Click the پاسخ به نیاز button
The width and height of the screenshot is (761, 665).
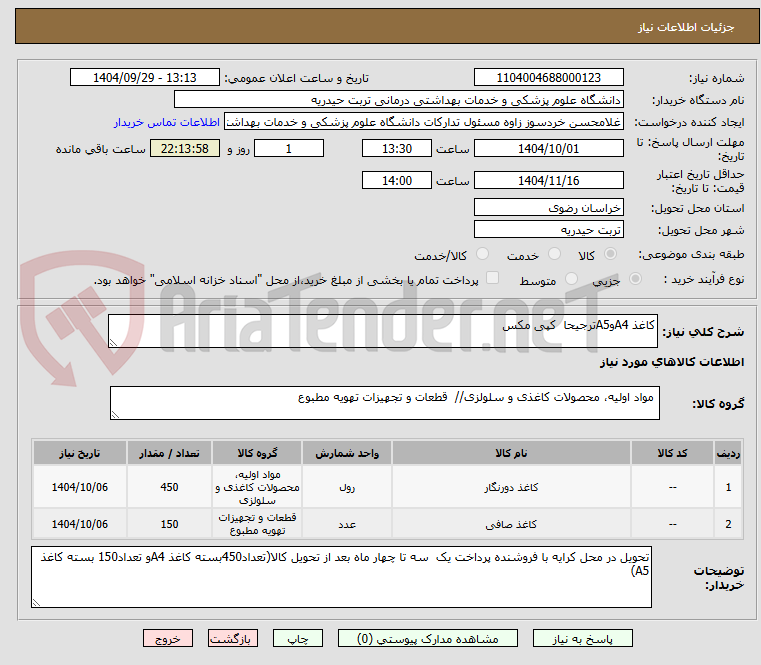582,638
